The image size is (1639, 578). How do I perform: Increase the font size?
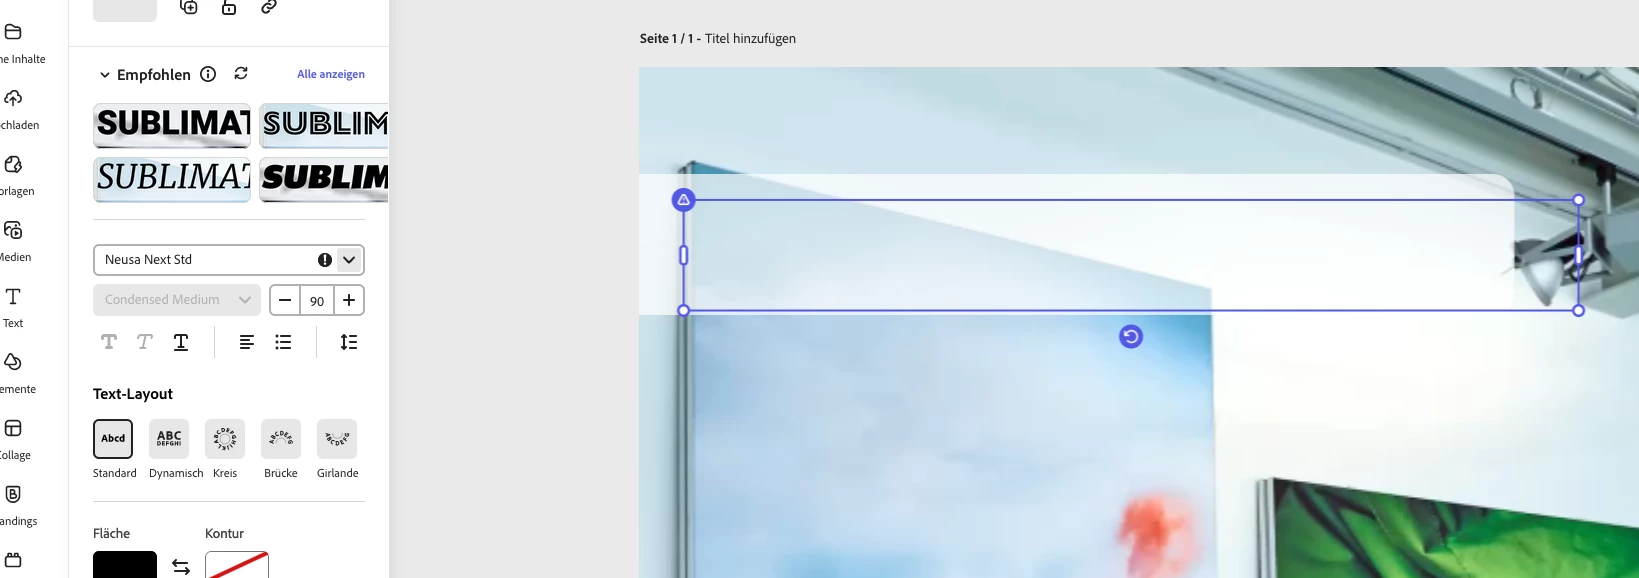click(x=349, y=300)
